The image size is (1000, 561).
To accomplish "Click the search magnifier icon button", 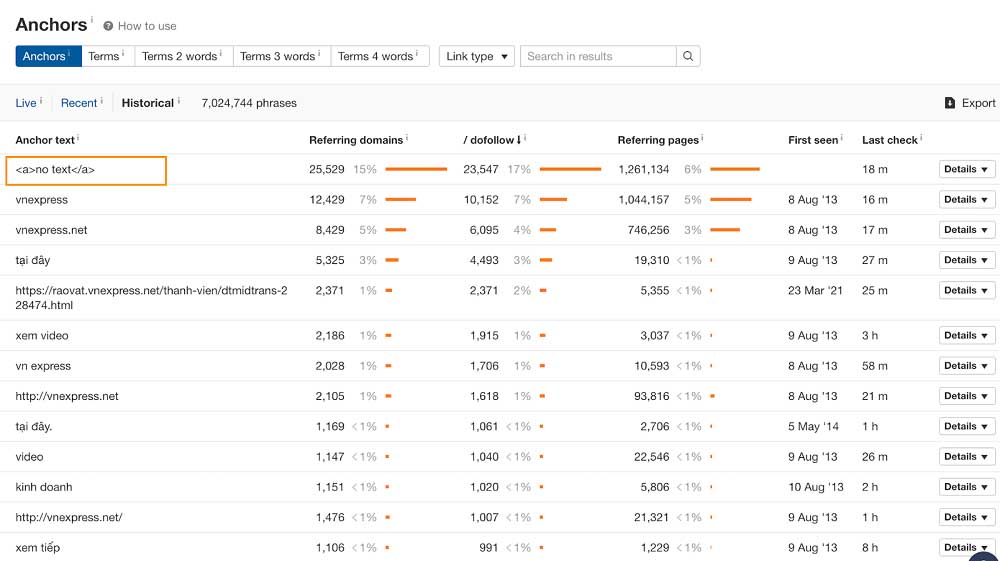I will pyautogui.click(x=688, y=57).
